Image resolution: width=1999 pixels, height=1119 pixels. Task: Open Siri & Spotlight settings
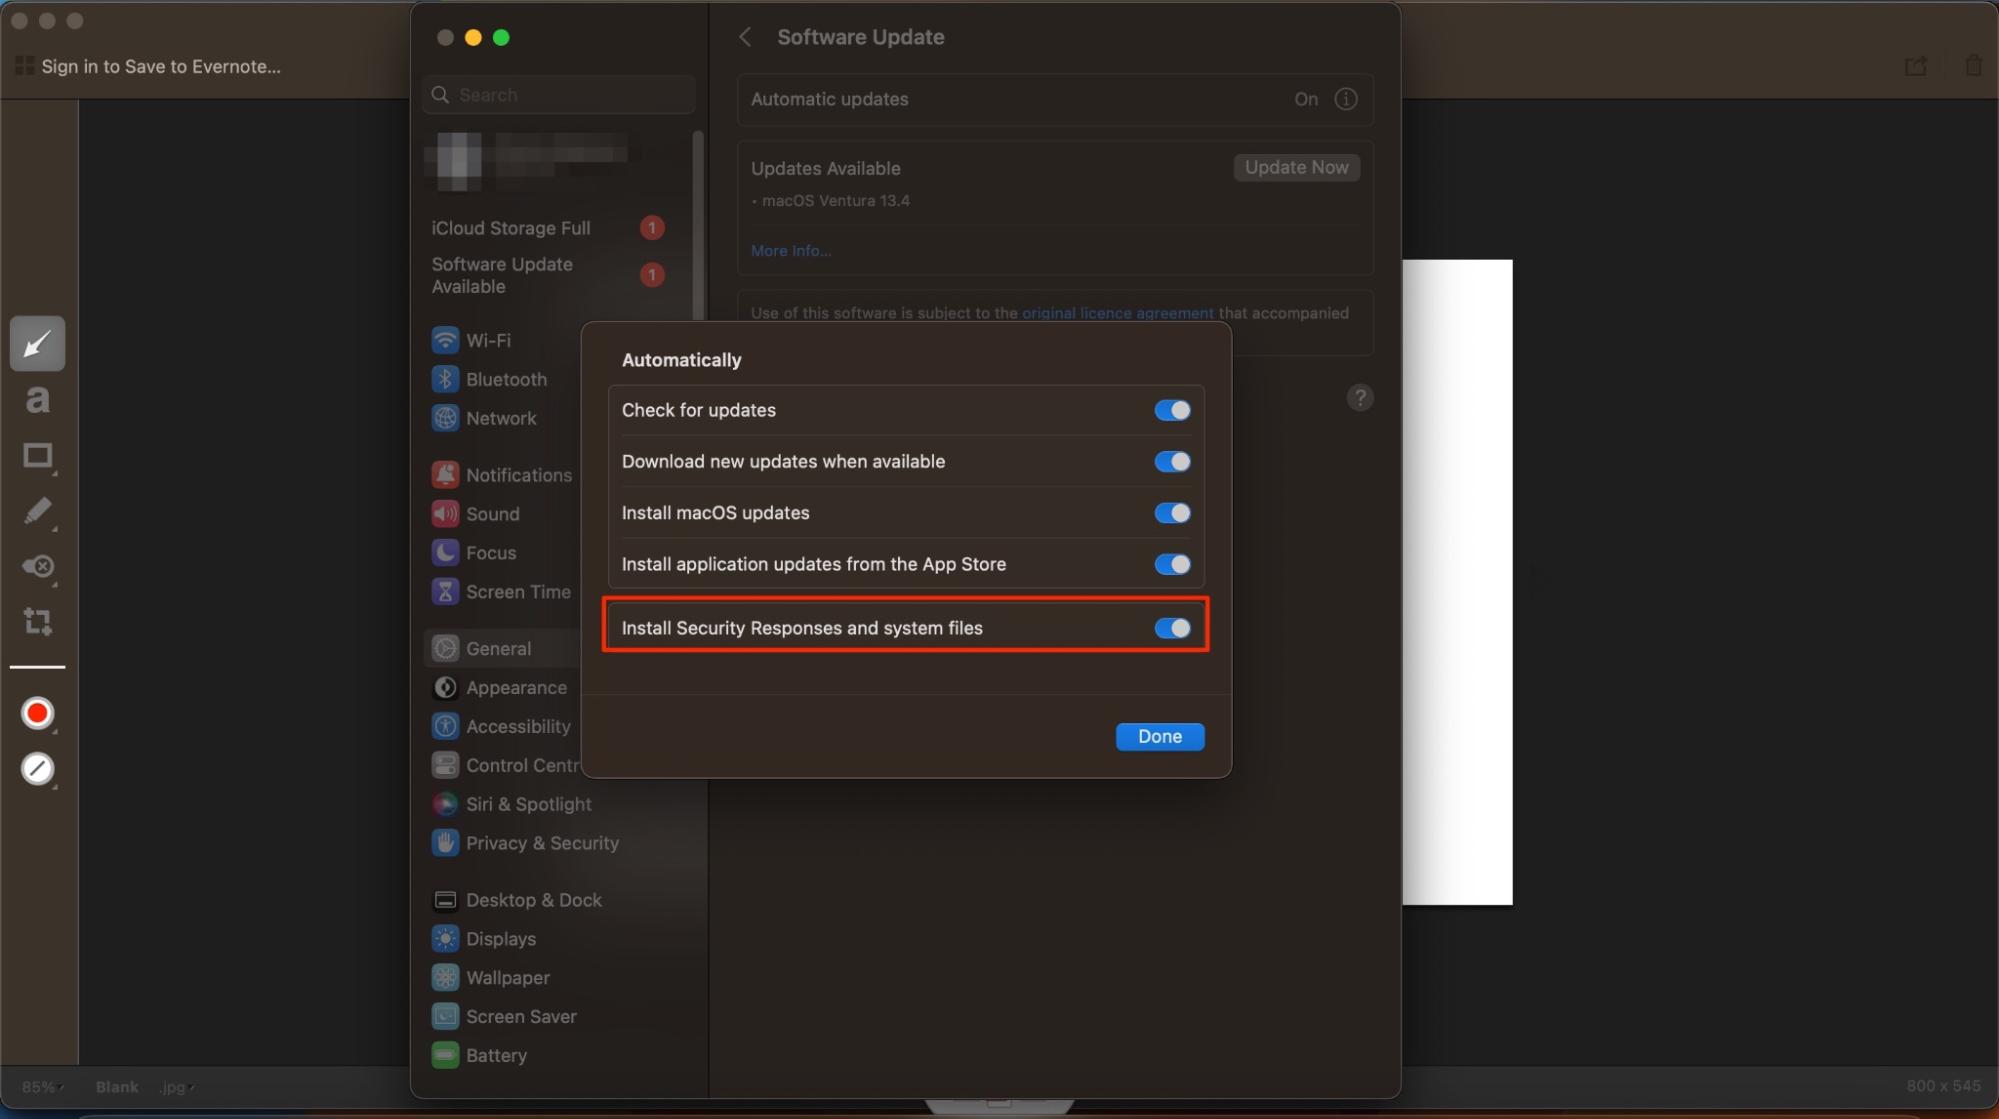click(511, 805)
